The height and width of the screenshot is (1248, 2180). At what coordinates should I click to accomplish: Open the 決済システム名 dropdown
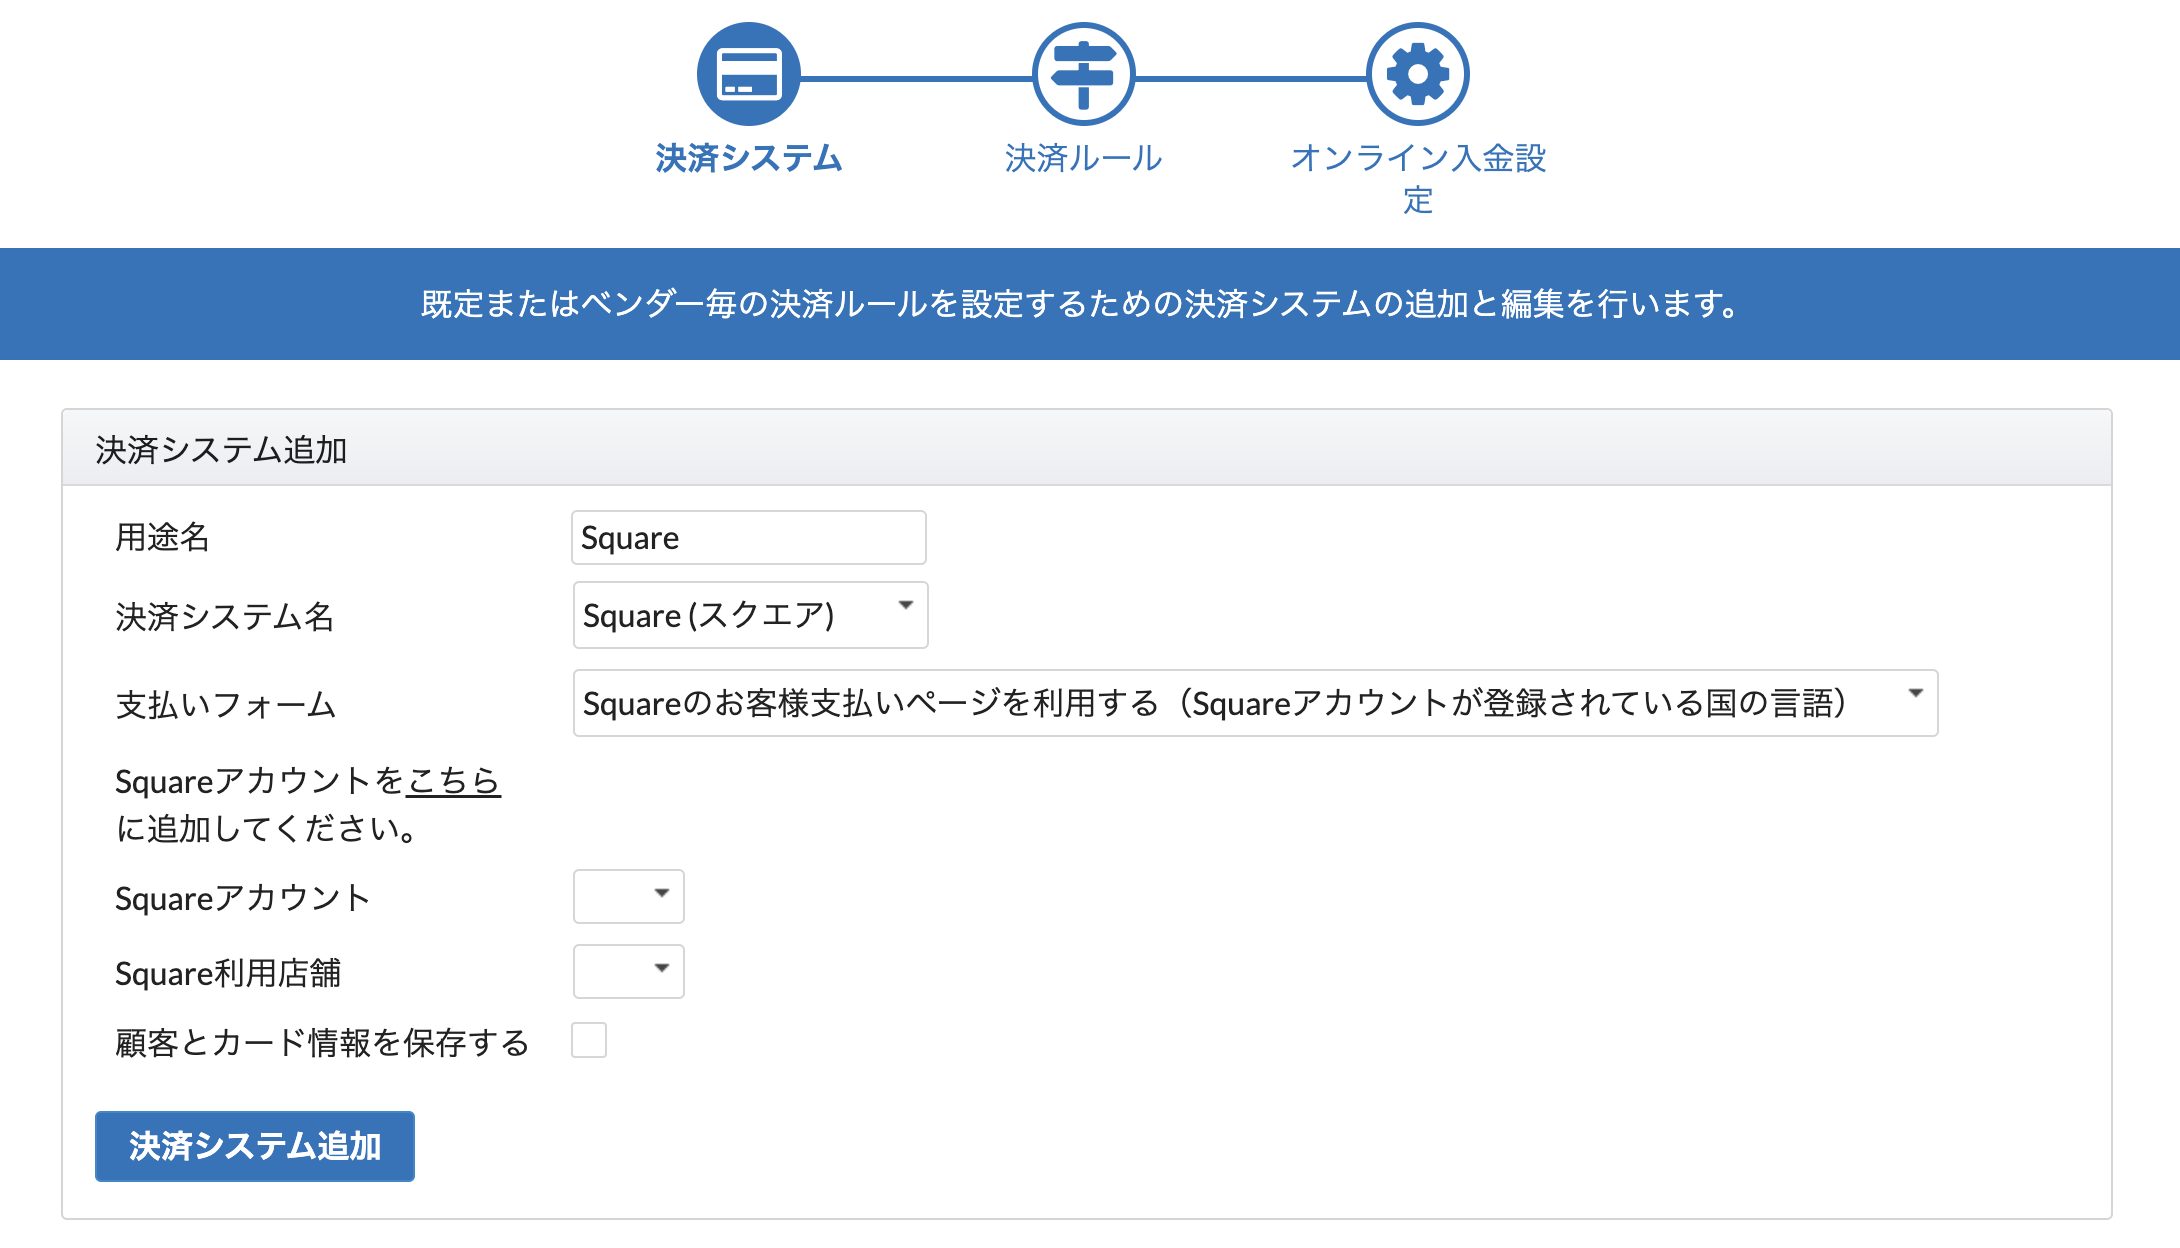click(750, 615)
